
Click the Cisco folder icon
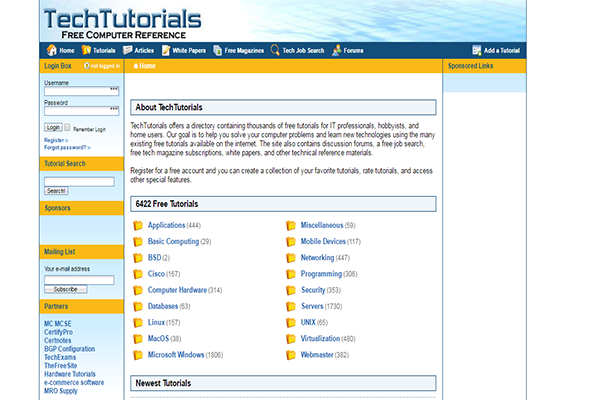(x=138, y=274)
